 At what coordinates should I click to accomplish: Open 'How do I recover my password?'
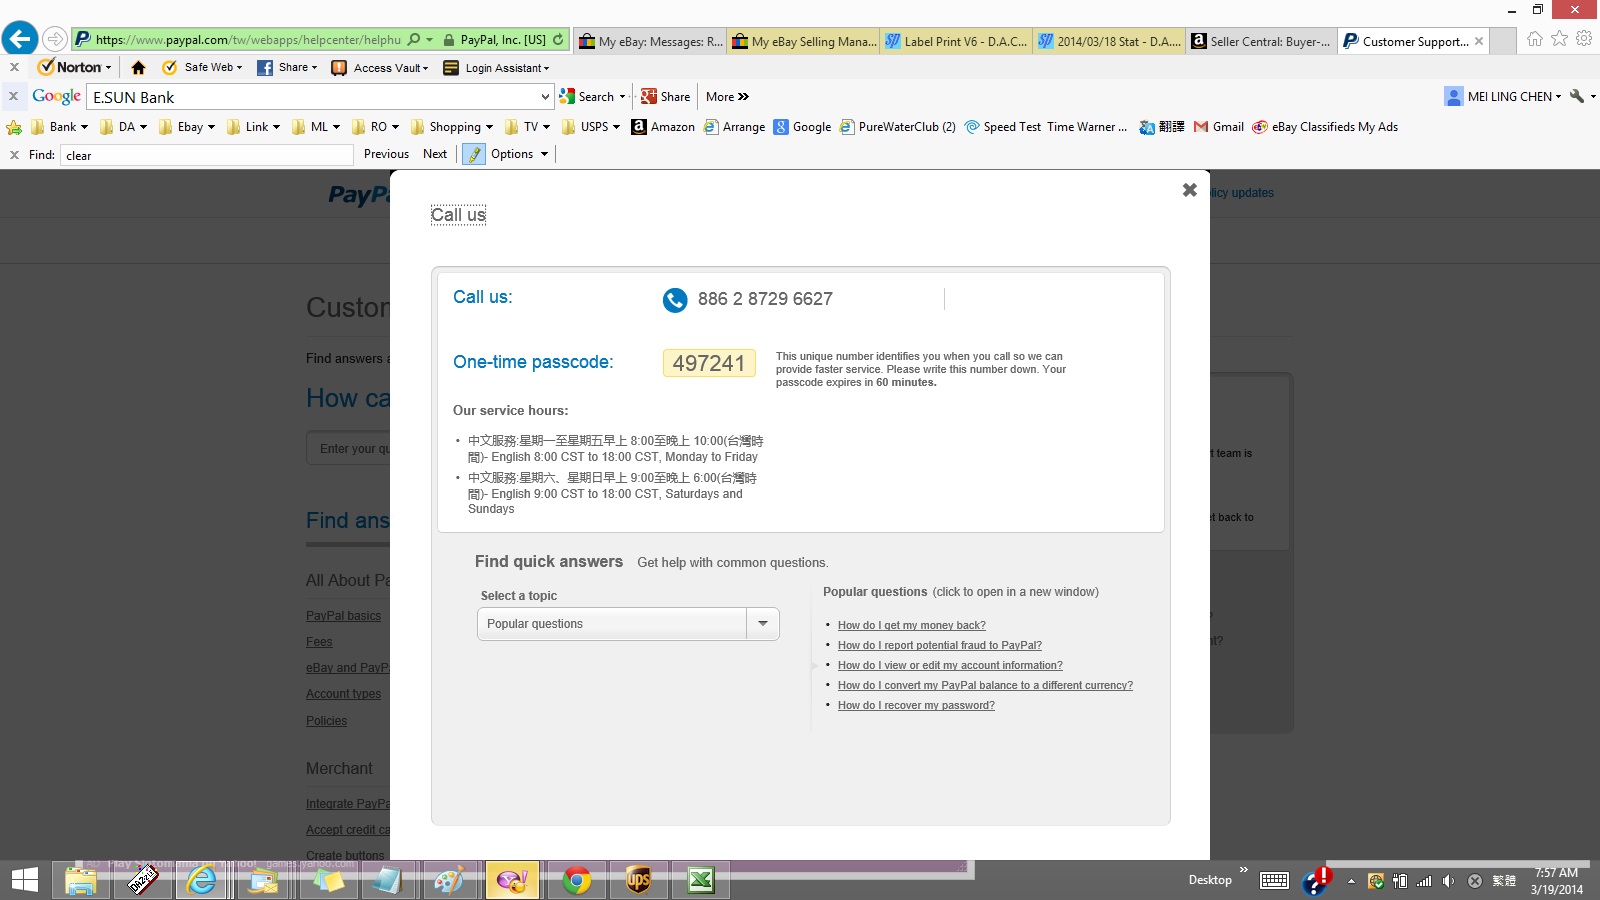pos(916,705)
